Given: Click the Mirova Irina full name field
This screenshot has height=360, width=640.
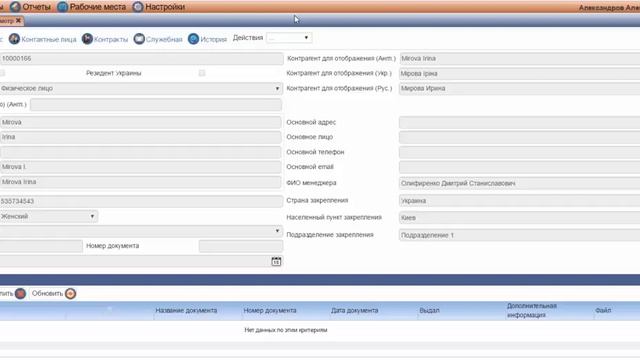Looking at the screenshot, I should 140,182.
